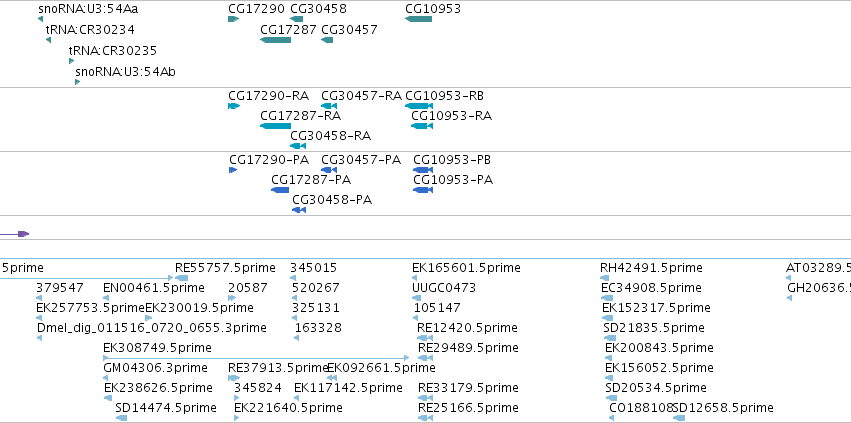851x423 pixels.
Task: Select the RH42491.5prime label
Action: pyautogui.click(x=651, y=268)
